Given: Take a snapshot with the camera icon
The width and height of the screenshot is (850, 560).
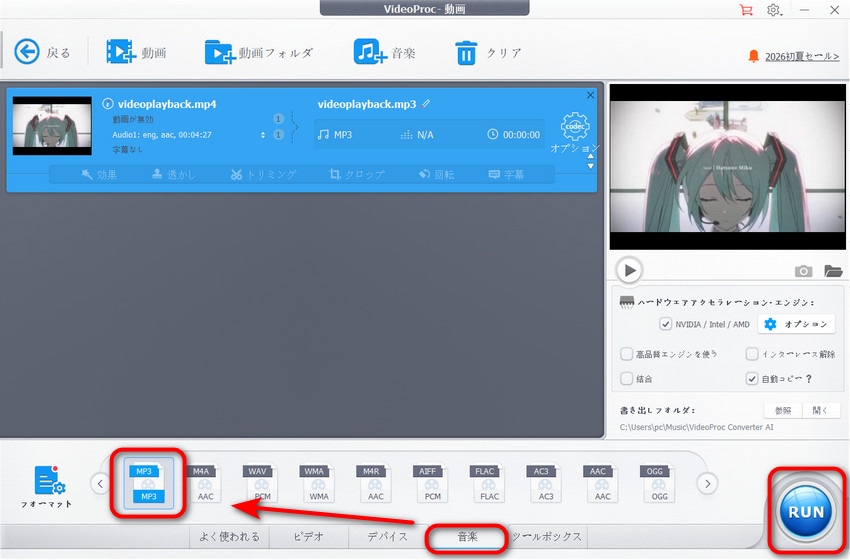Looking at the screenshot, I should (803, 271).
